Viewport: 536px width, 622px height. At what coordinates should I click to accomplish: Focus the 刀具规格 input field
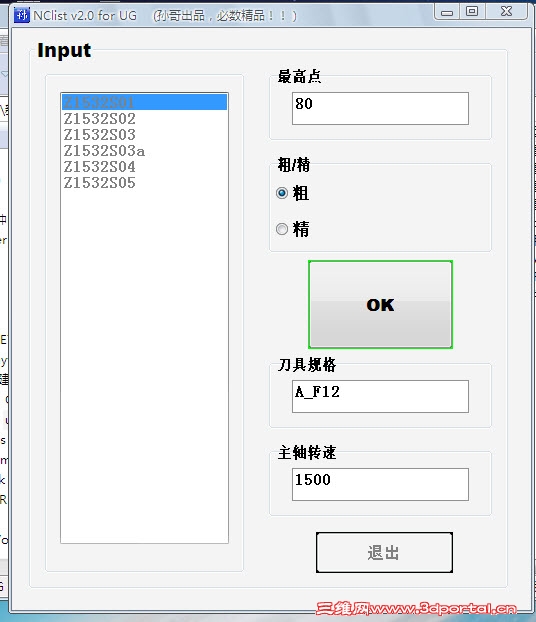pos(380,396)
